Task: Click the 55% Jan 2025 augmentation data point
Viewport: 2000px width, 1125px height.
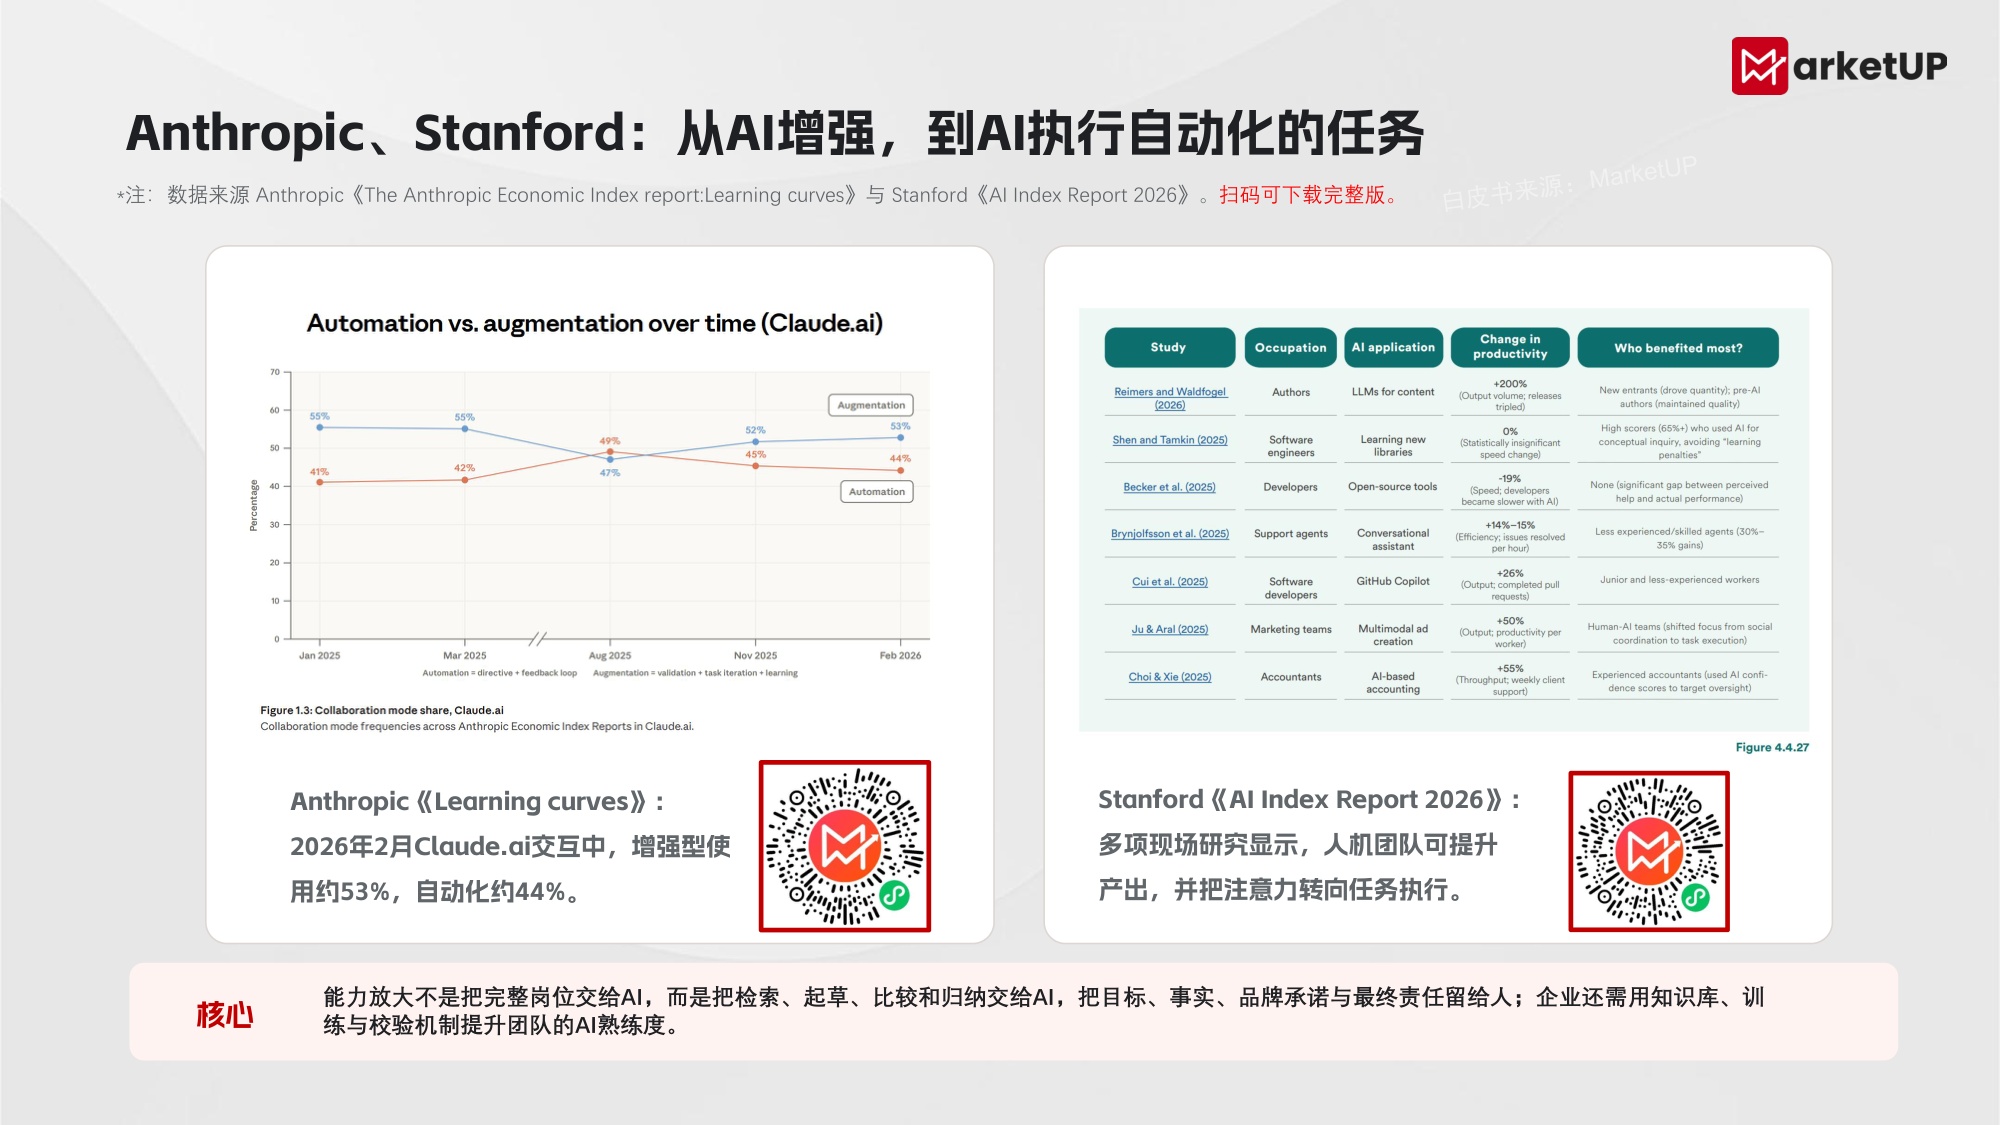Action: tap(320, 427)
